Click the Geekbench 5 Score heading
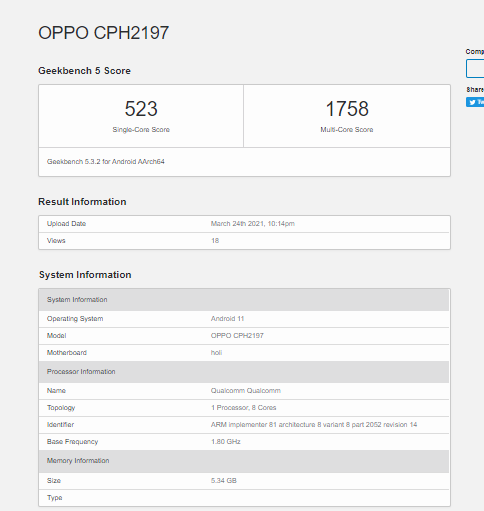The height and width of the screenshot is (511, 484). (84, 71)
